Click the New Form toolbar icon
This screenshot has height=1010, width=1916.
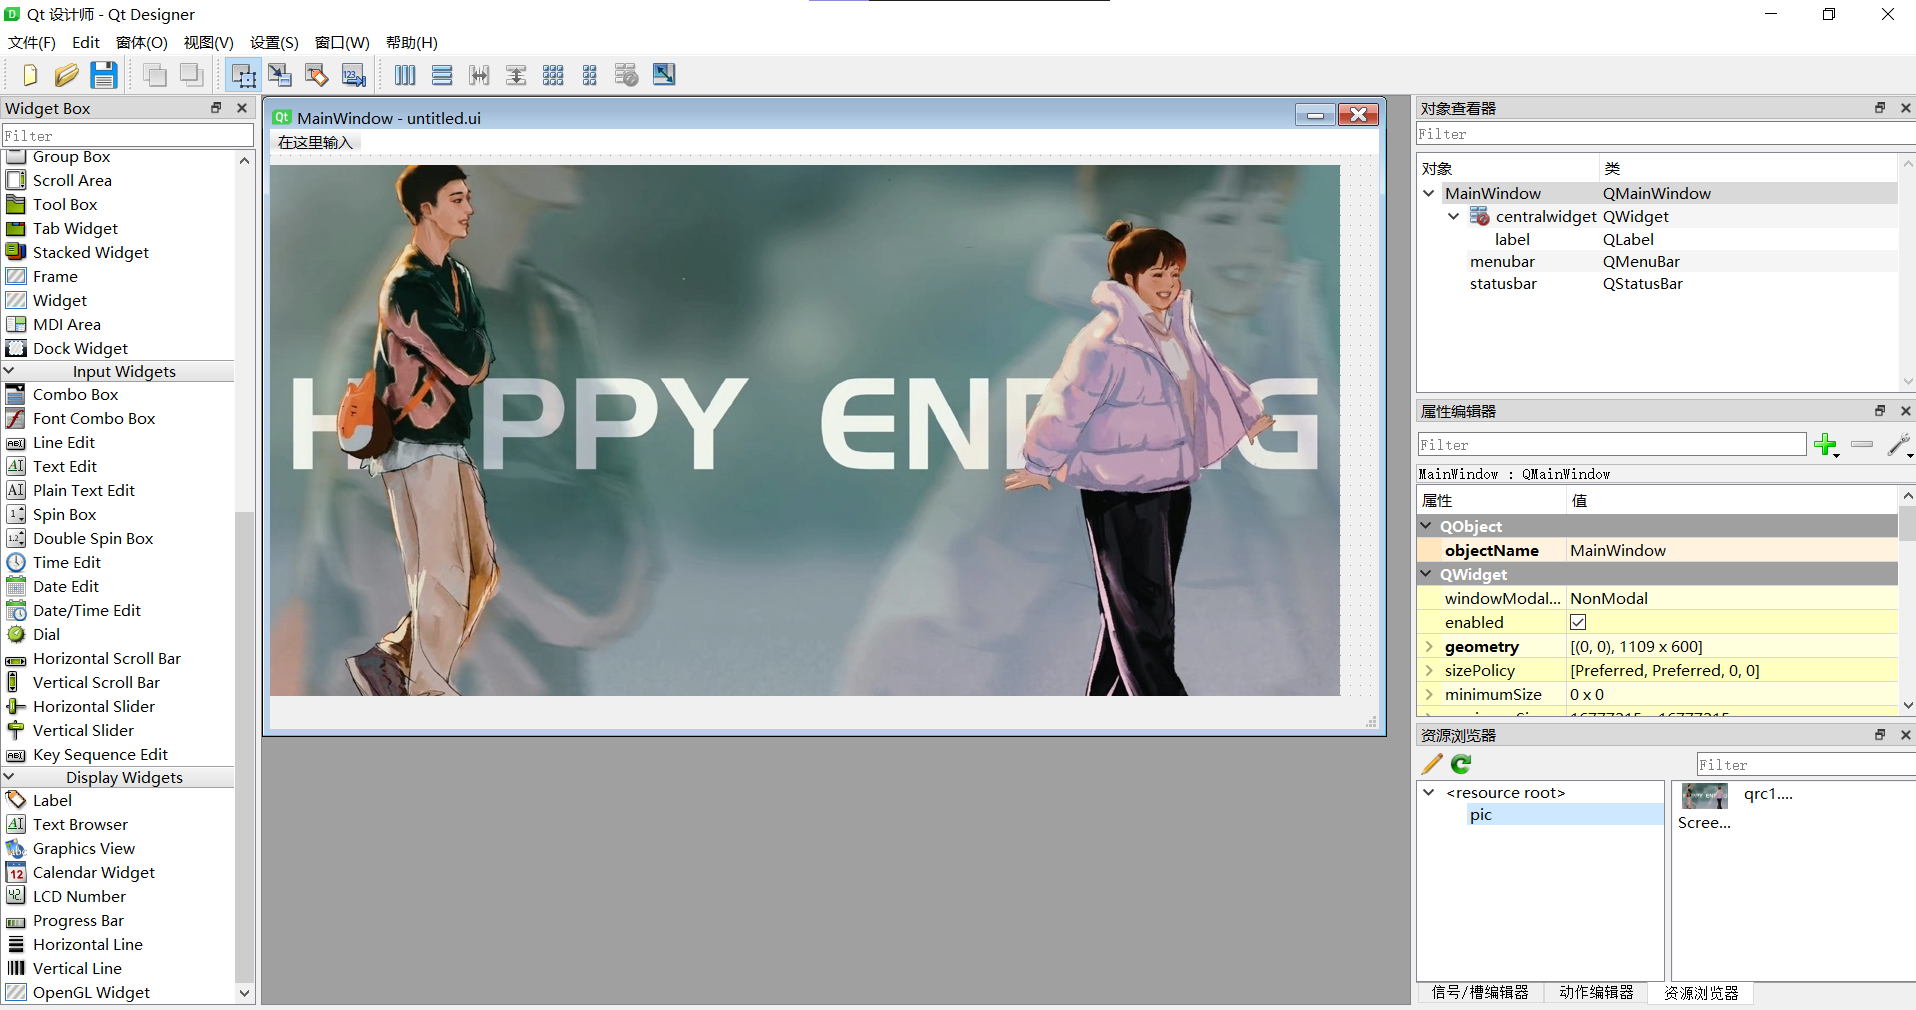pyautogui.click(x=29, y=75)
